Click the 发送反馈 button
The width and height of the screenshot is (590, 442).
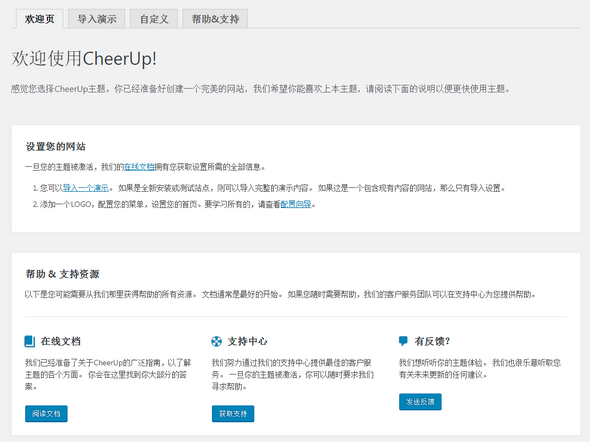(x=420, y=402)
